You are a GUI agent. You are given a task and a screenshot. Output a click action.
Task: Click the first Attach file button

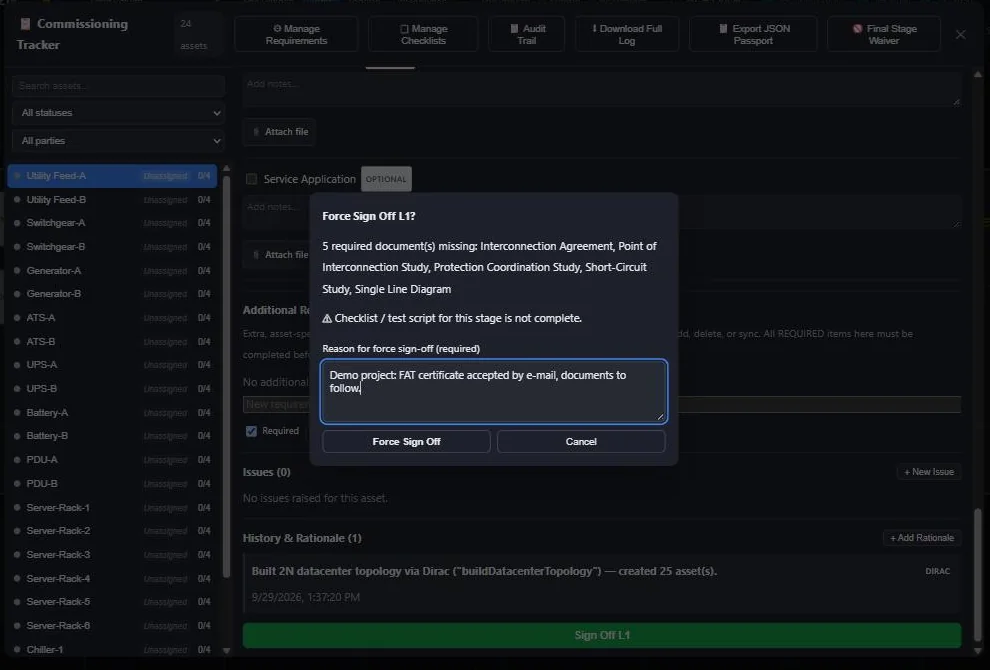[280, 132]
